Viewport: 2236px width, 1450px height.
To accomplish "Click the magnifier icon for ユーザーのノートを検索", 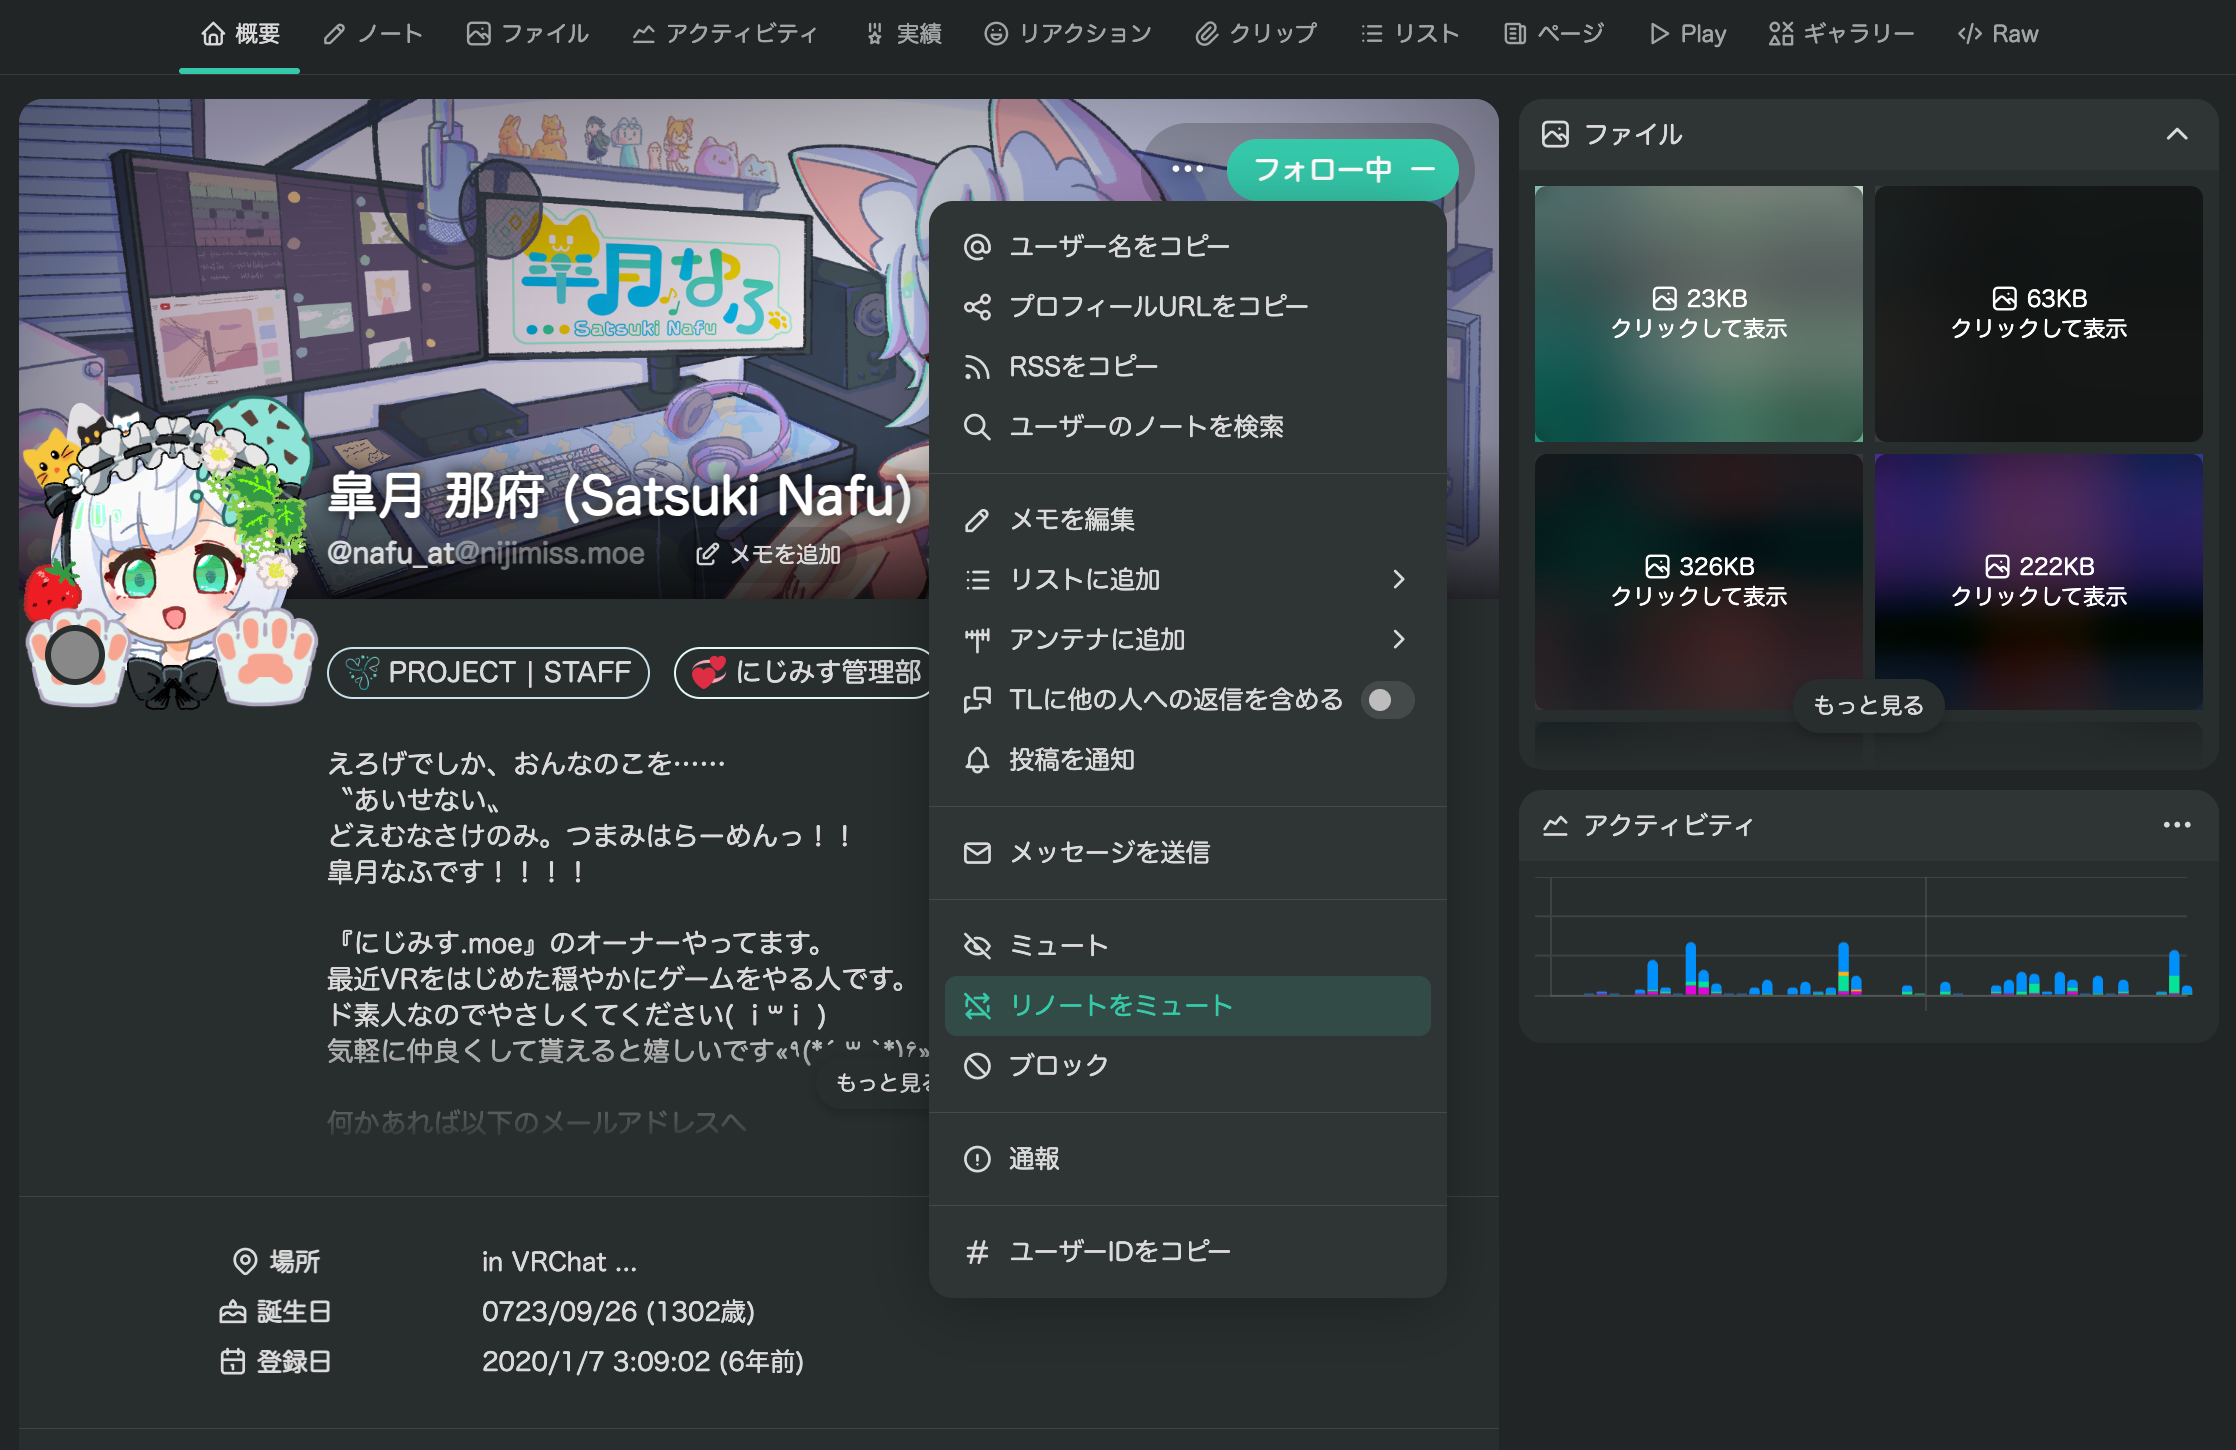I will click(x=977, y=427).
